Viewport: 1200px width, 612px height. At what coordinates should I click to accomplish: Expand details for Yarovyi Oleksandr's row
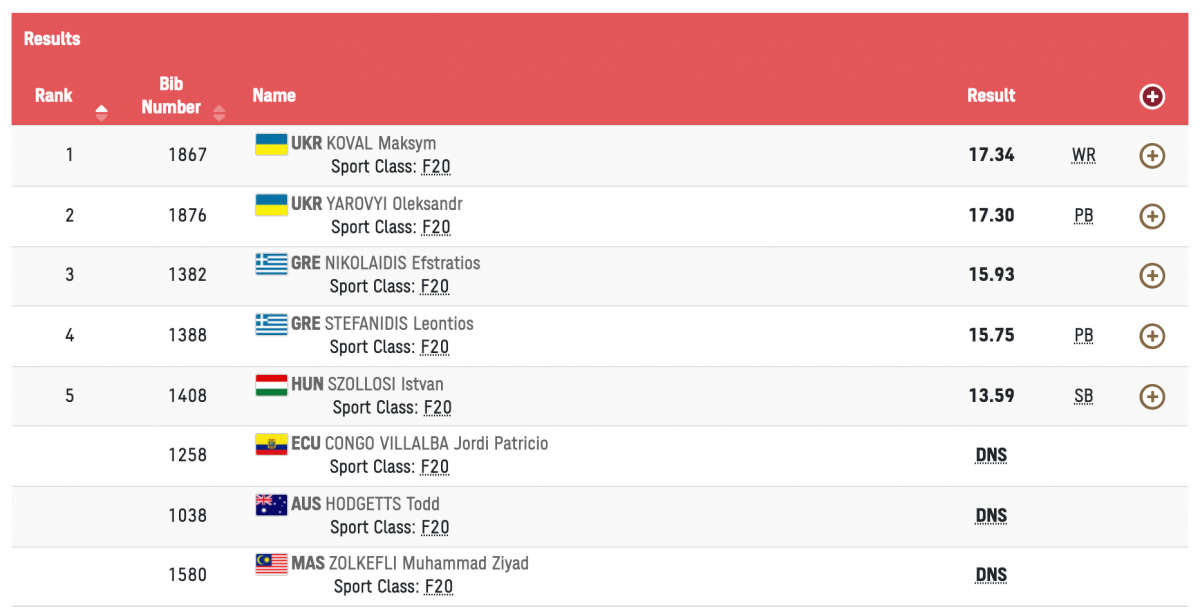click(x=1152, y=216)
